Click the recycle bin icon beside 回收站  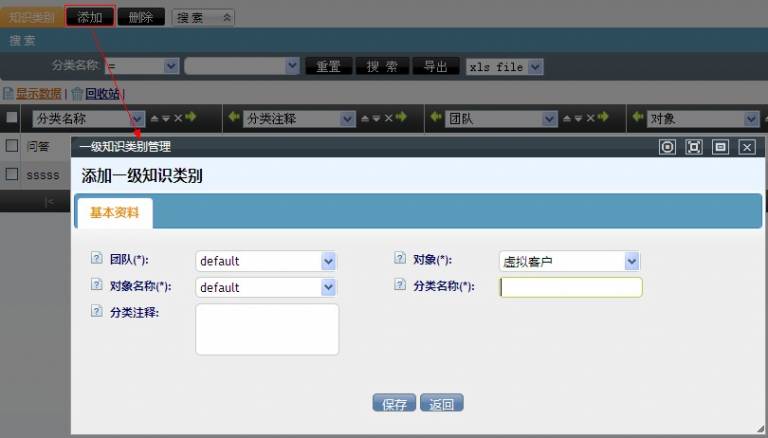click(x=77, y=93)
